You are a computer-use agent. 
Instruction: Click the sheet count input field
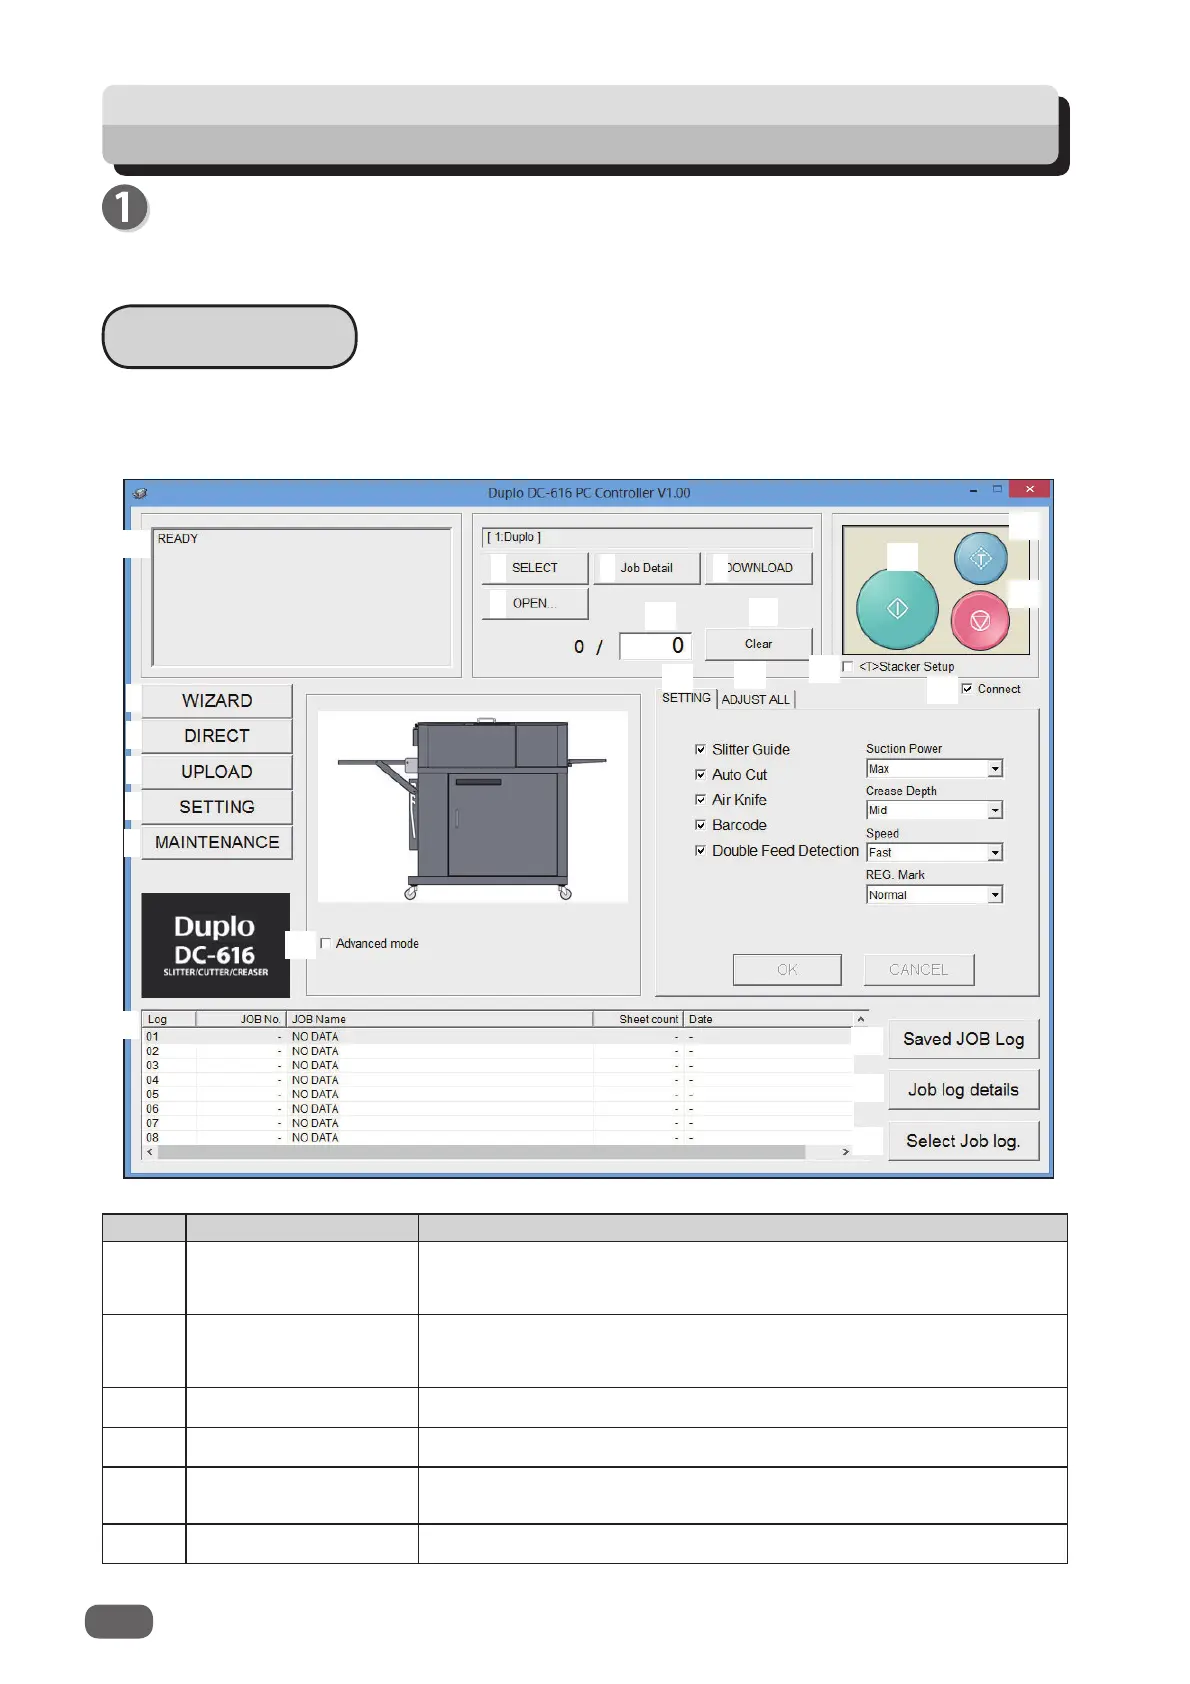(655, 646)
